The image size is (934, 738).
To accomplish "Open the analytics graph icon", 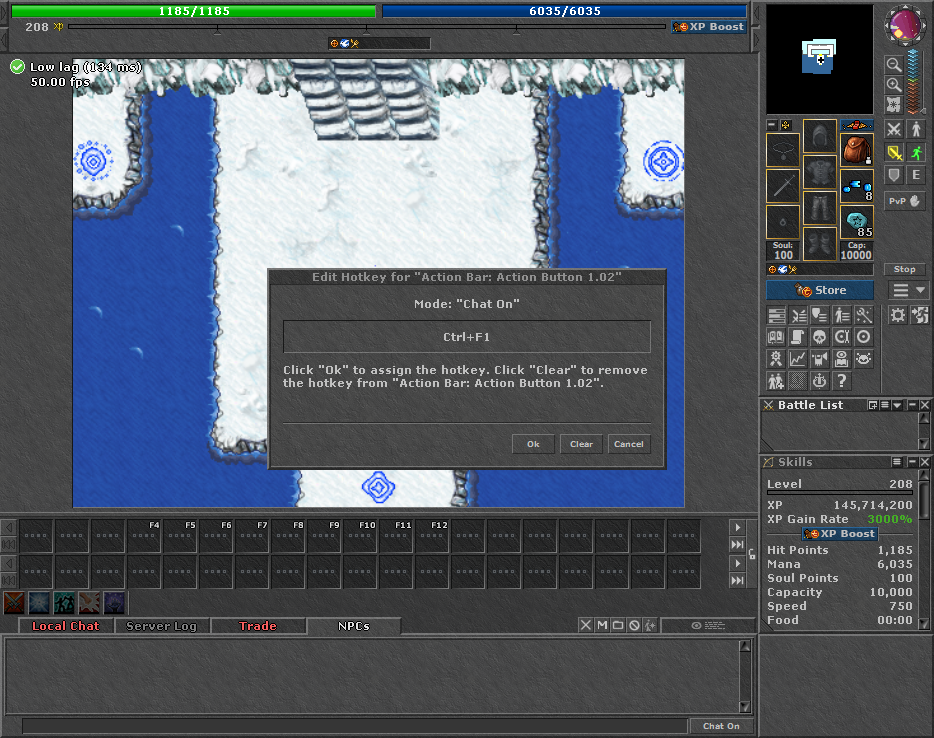I will [x=798, y=359].
